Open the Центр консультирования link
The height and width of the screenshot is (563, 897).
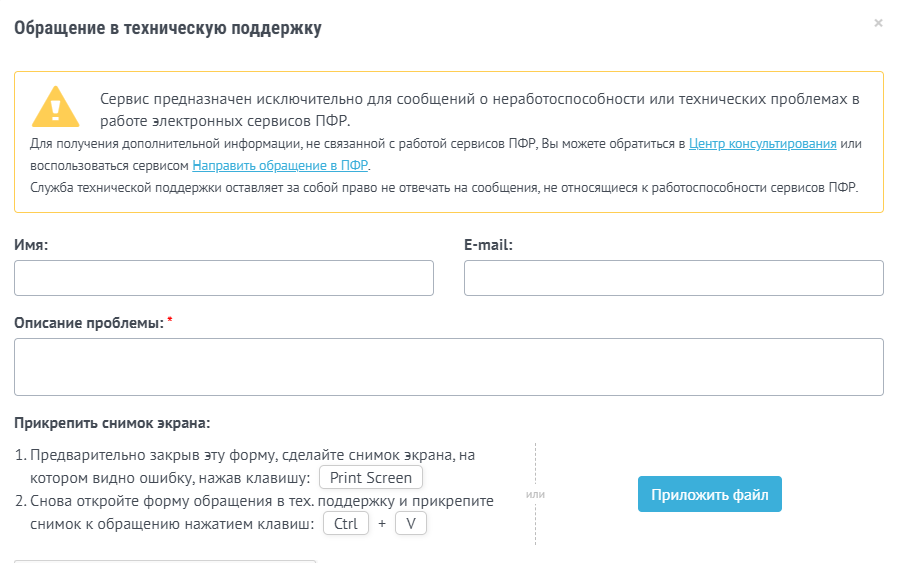763,144
